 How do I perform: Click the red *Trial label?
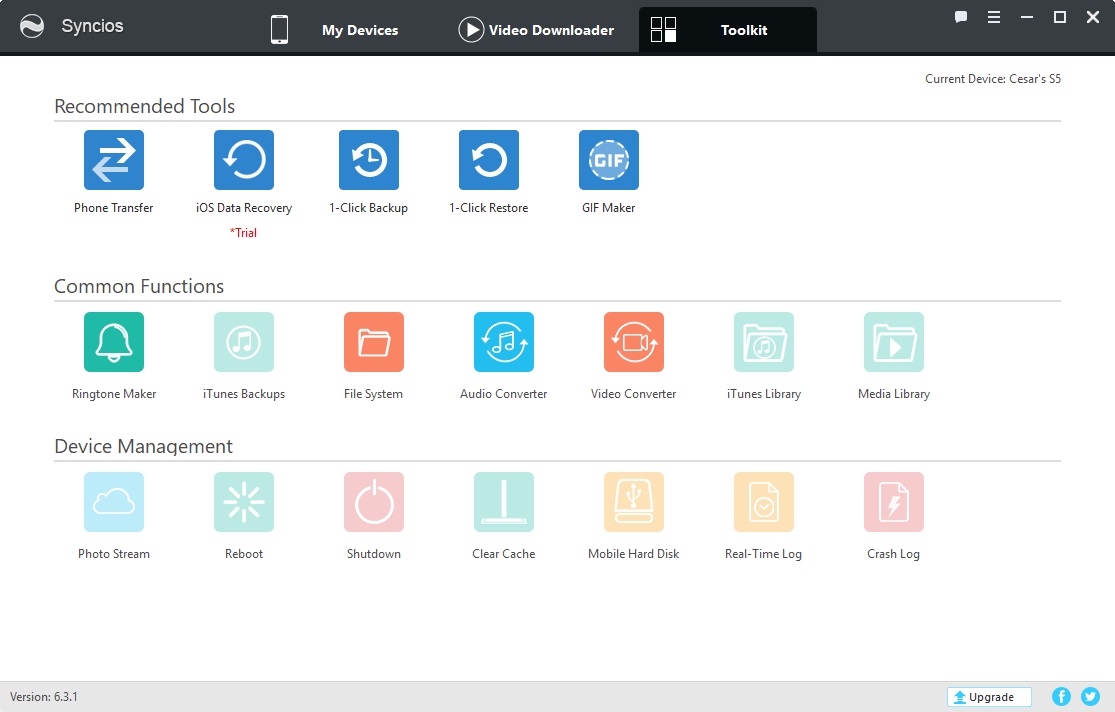pyautogui.click(x=243, y=233)
